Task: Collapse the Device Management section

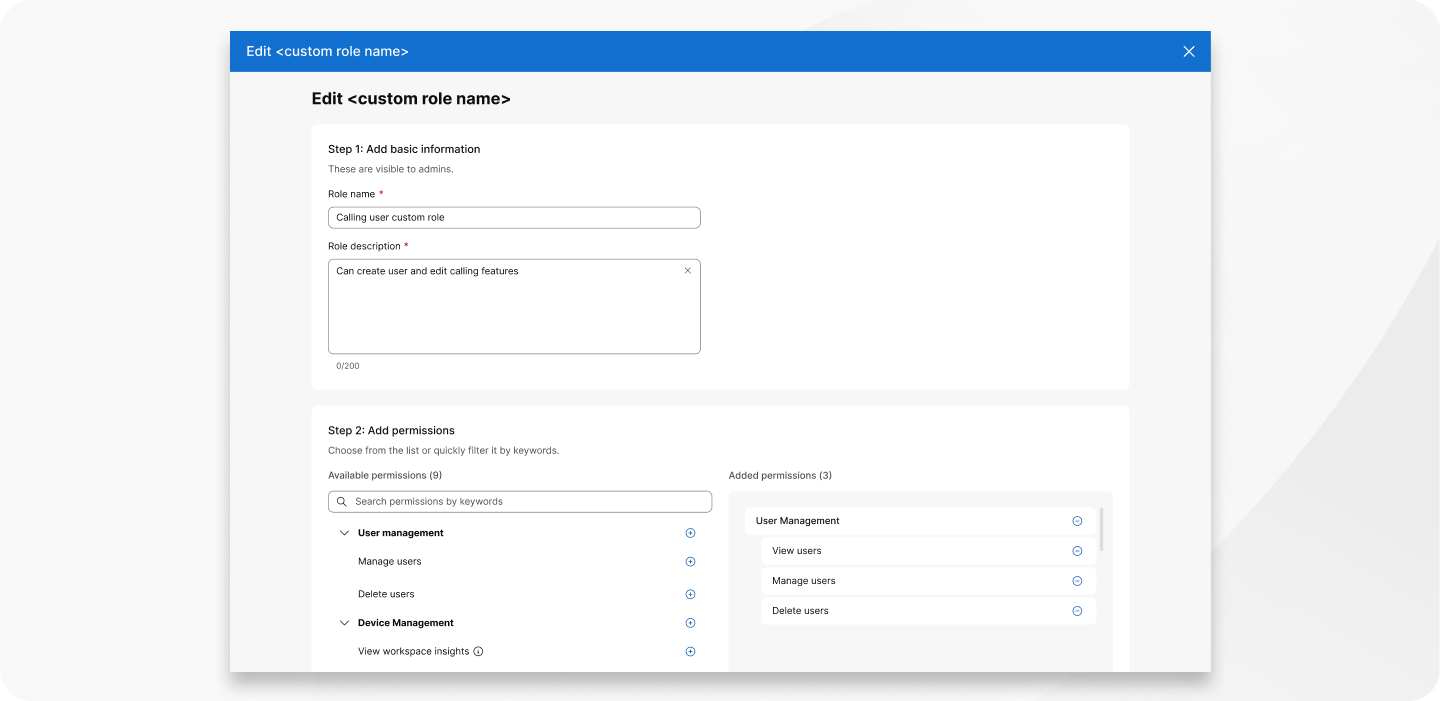Action: [x=344, y=623]
